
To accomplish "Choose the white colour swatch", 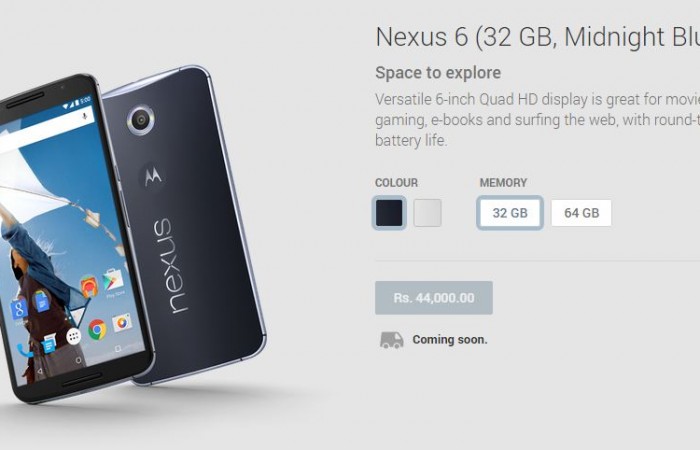I will click(427, 213).
